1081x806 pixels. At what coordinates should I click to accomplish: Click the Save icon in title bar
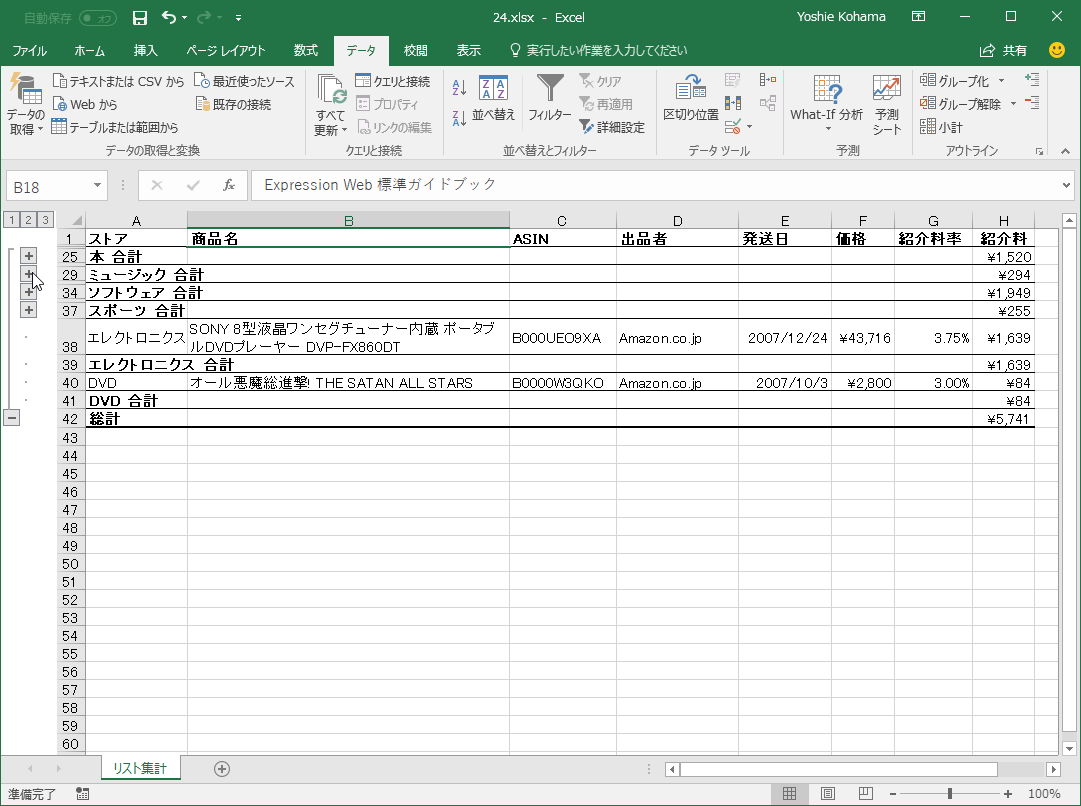click(x=139, y=18)
